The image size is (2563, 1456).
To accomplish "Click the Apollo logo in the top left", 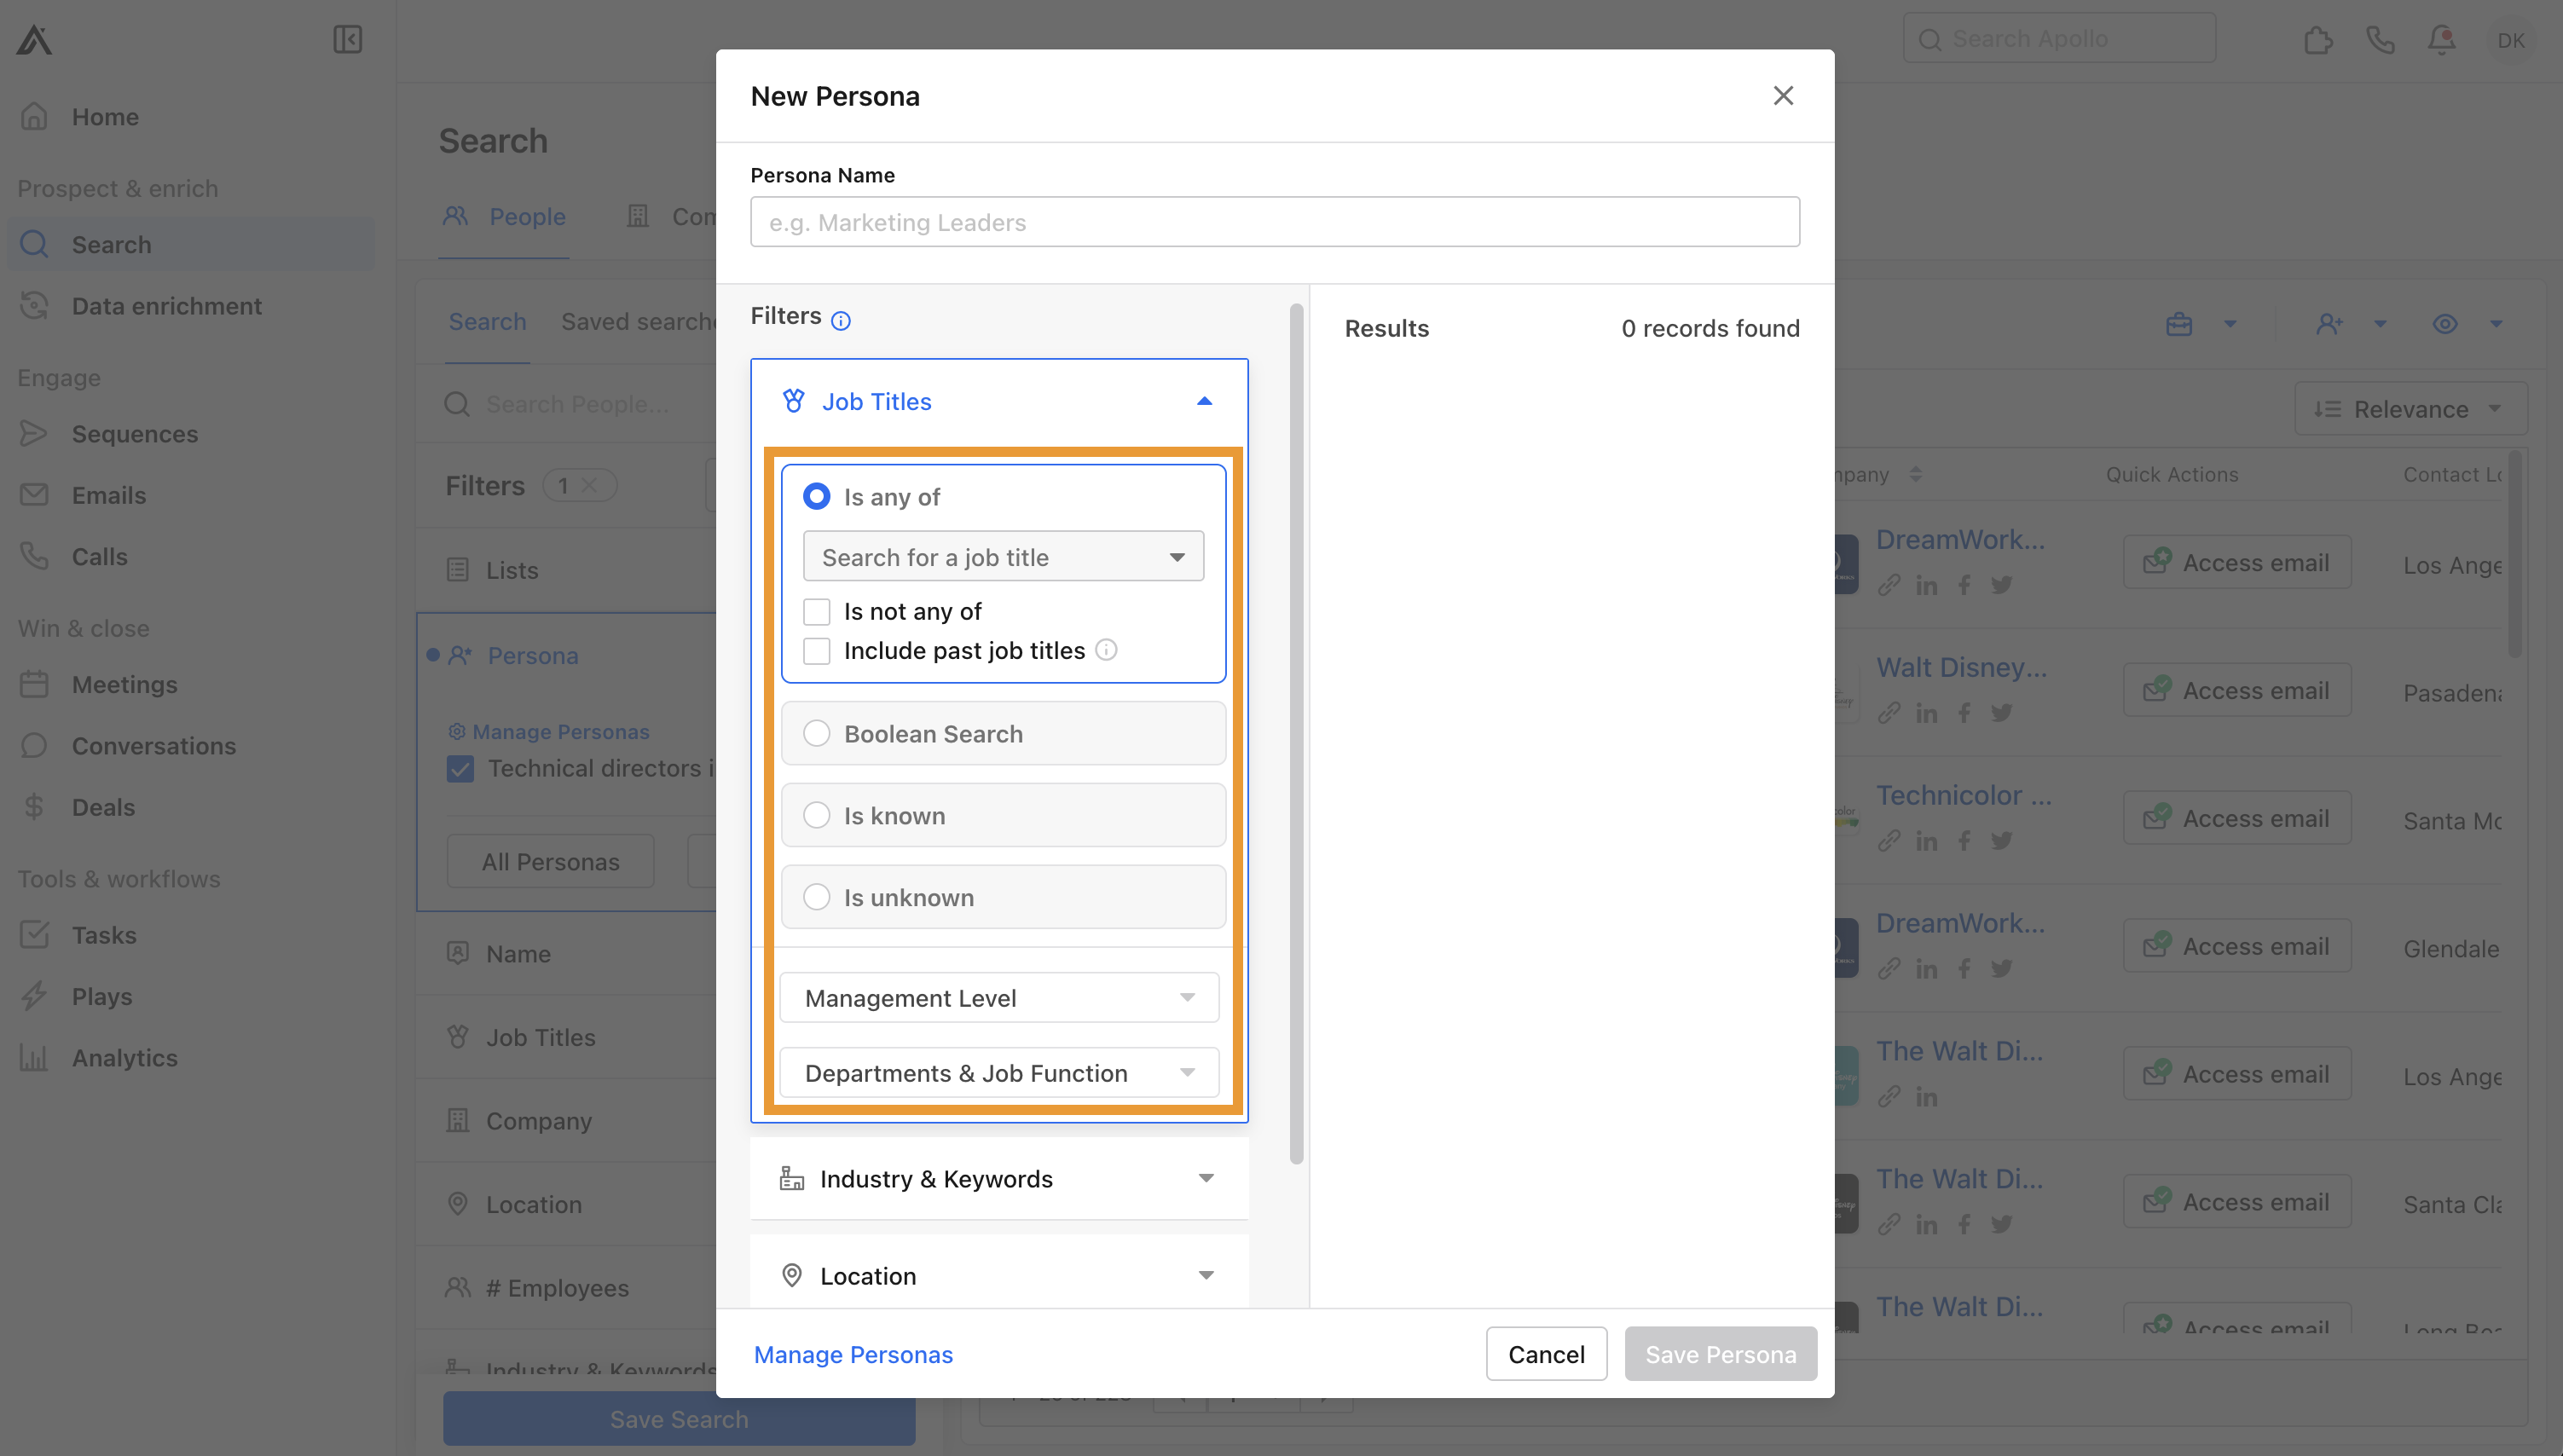I will point(33,39).
